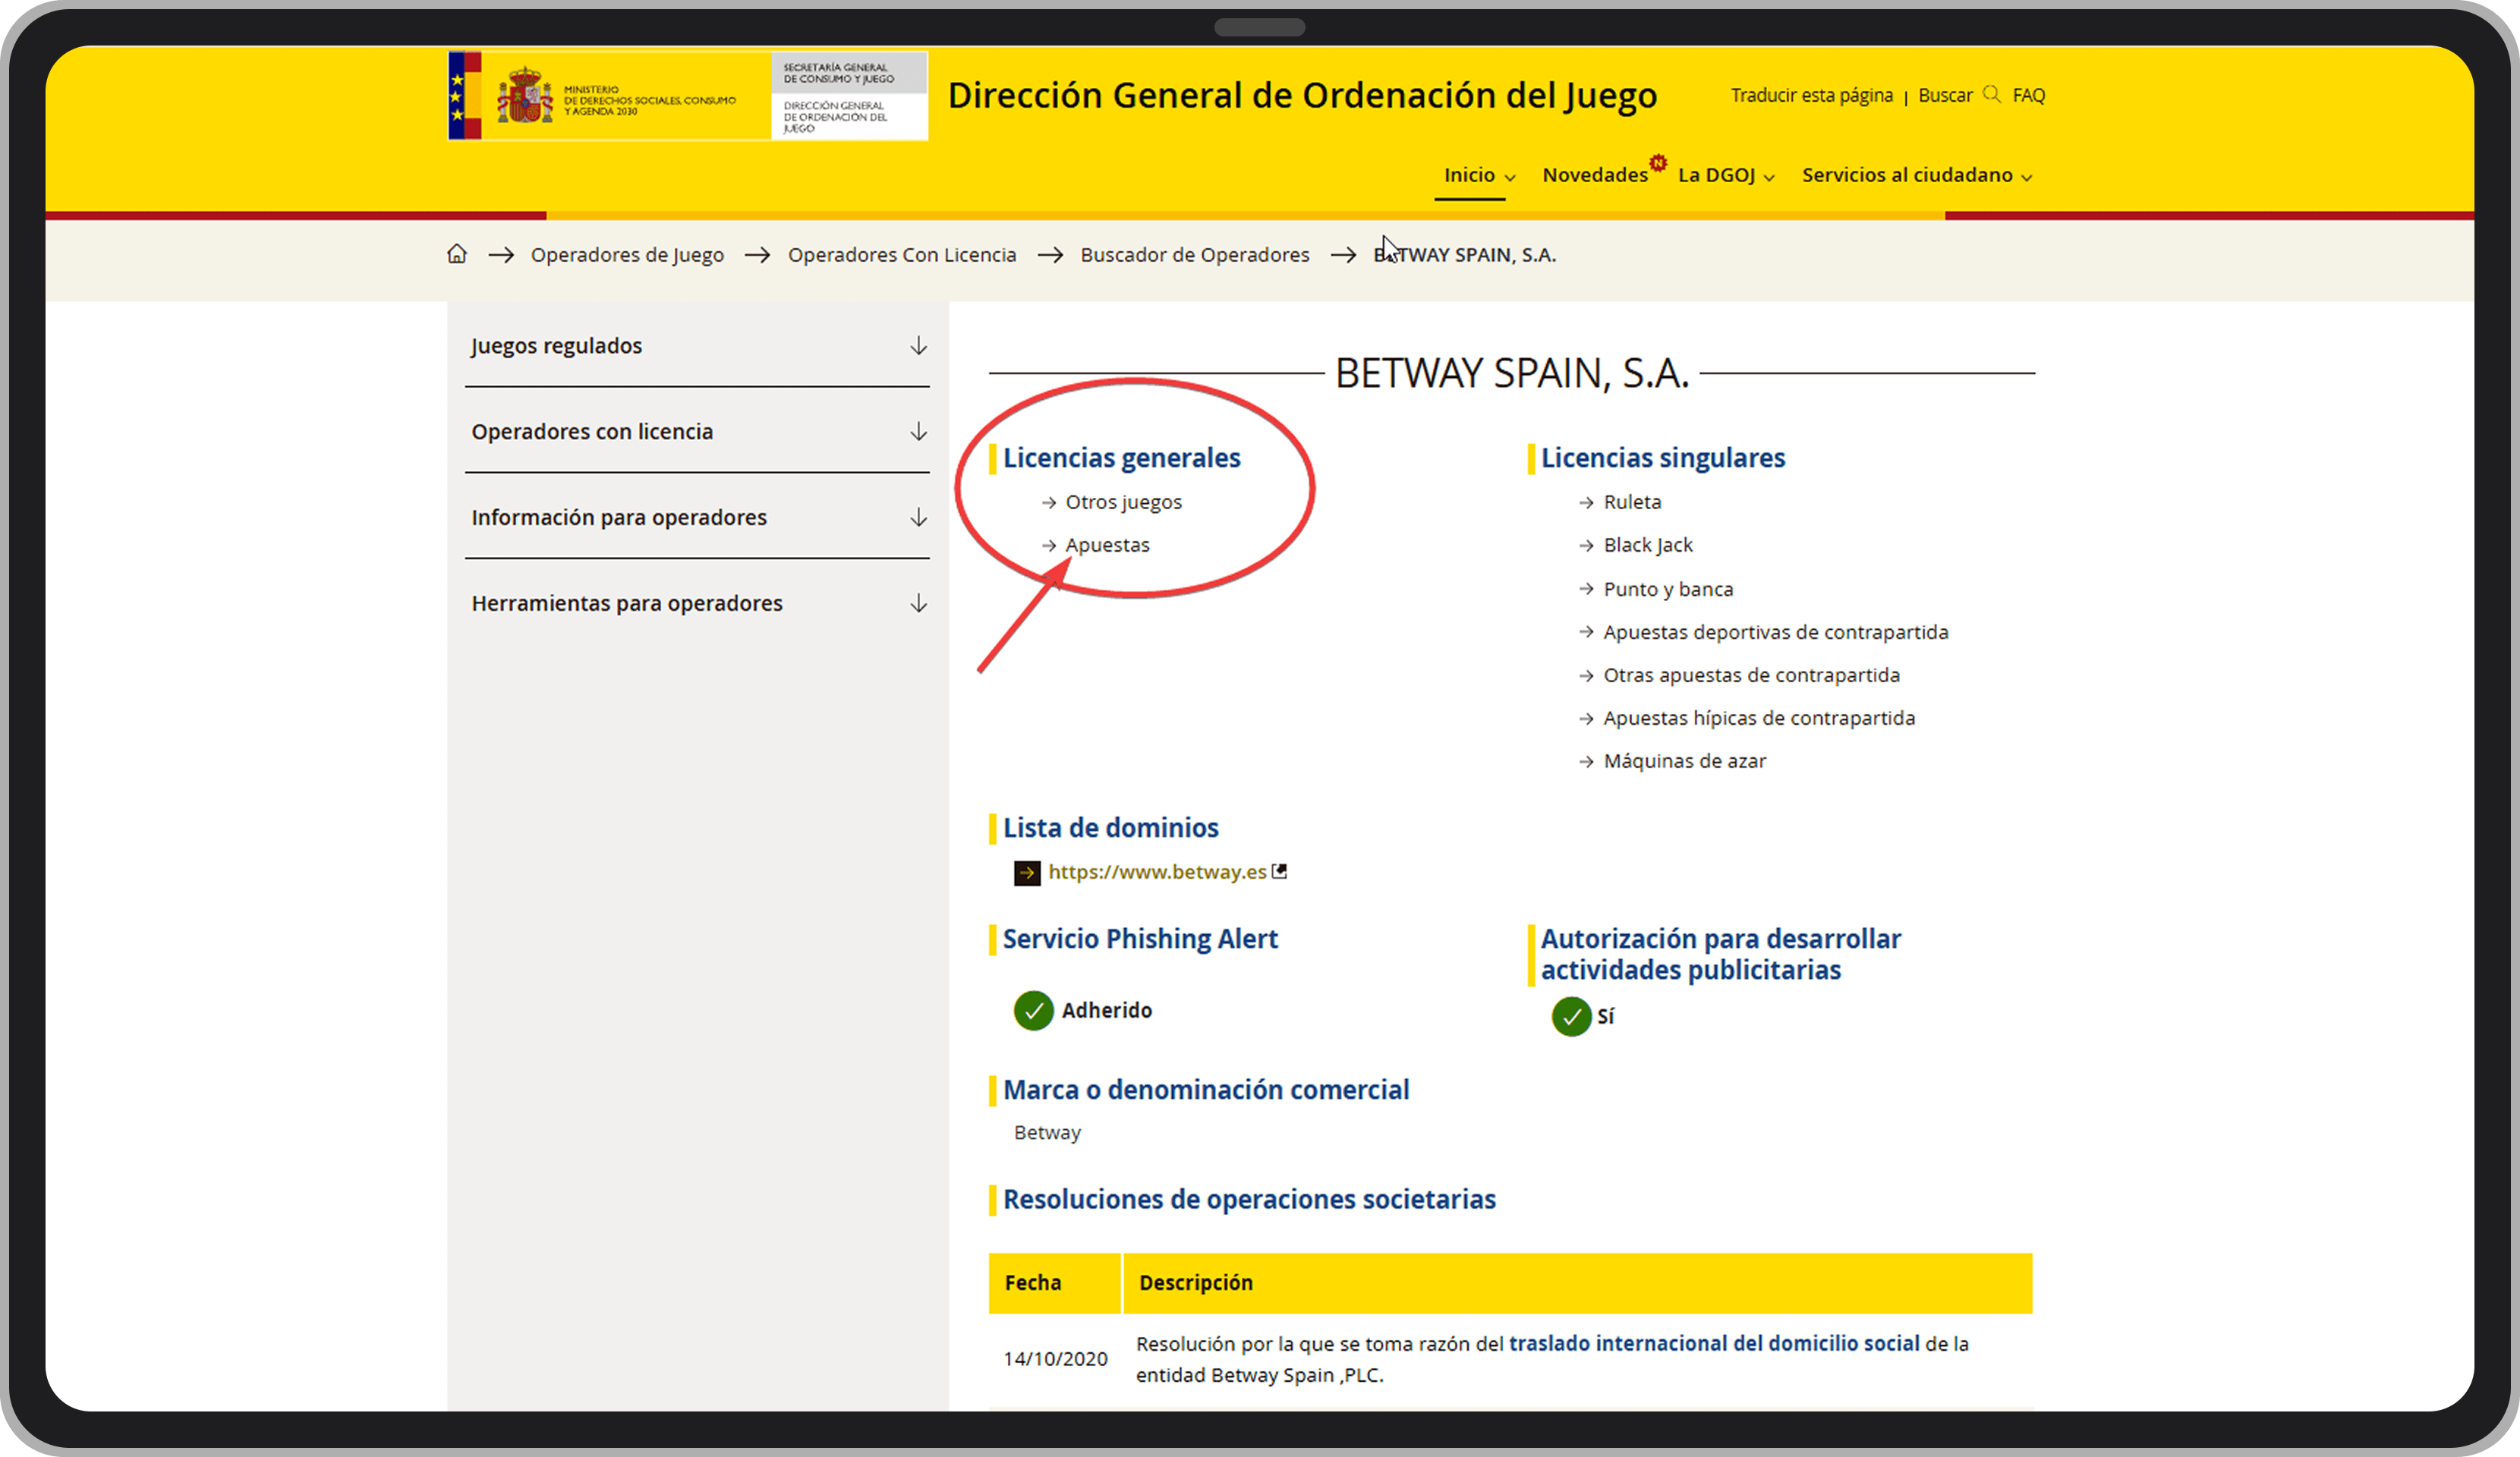The height and width of the screenshot is (1457, 2520).
Task: Click the green check icon next to Sí
Action: [x=1571, y=1016]
